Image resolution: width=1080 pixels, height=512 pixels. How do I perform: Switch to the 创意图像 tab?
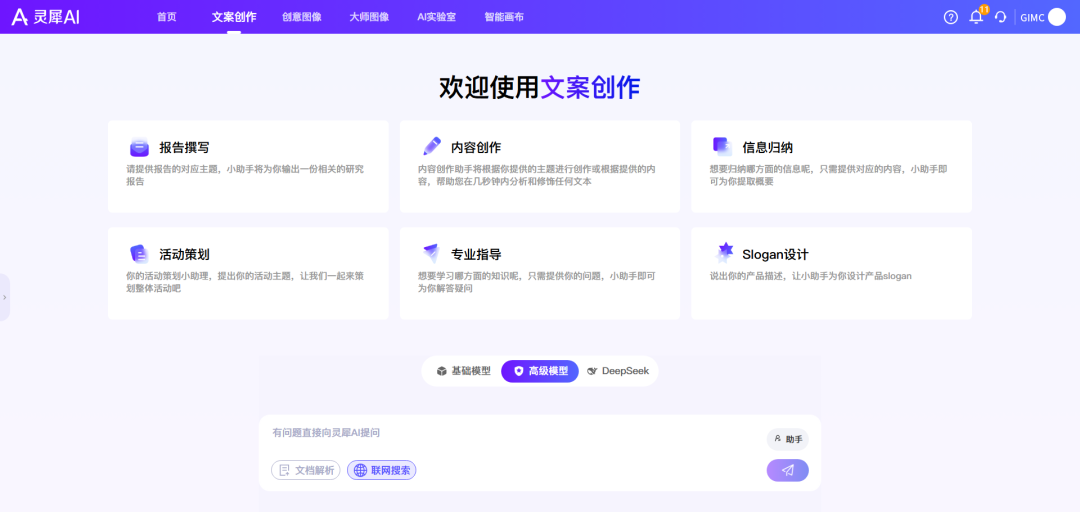click(x=302, y=17)
